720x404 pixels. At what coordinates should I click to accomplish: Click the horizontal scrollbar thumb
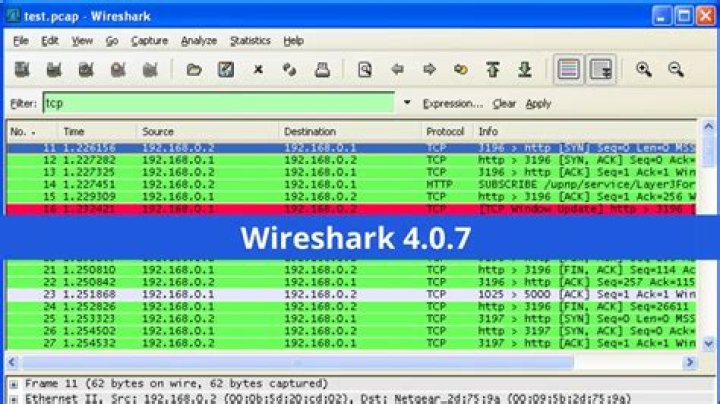(298, 362)
